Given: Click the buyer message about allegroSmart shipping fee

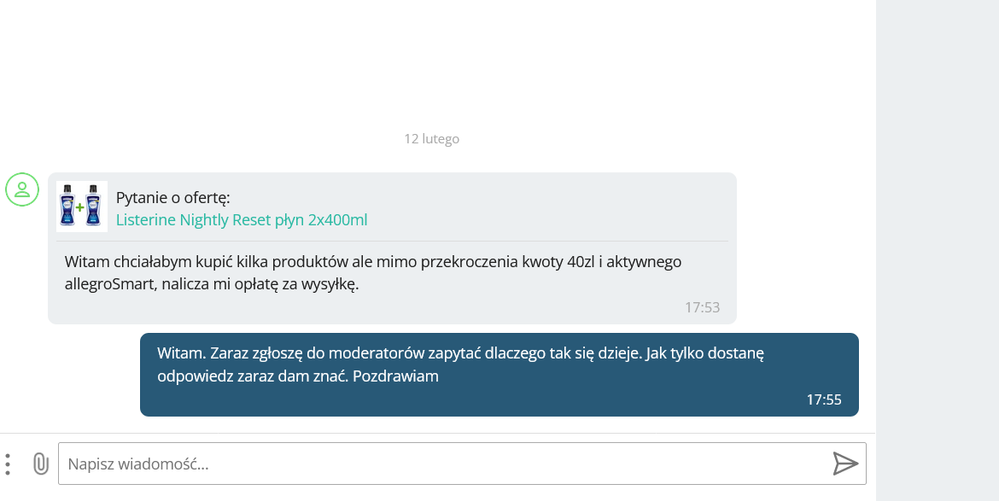Looking at the screenshot, I should point(373,273).
